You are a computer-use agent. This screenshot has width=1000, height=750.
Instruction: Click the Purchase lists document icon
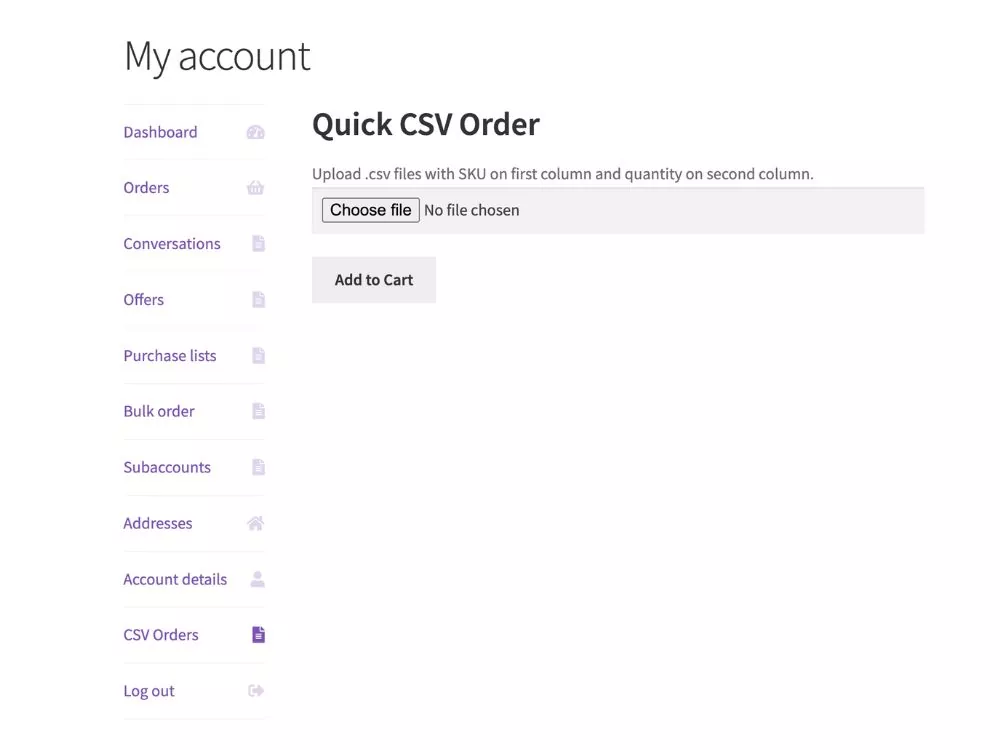click(x=258, y=355)
